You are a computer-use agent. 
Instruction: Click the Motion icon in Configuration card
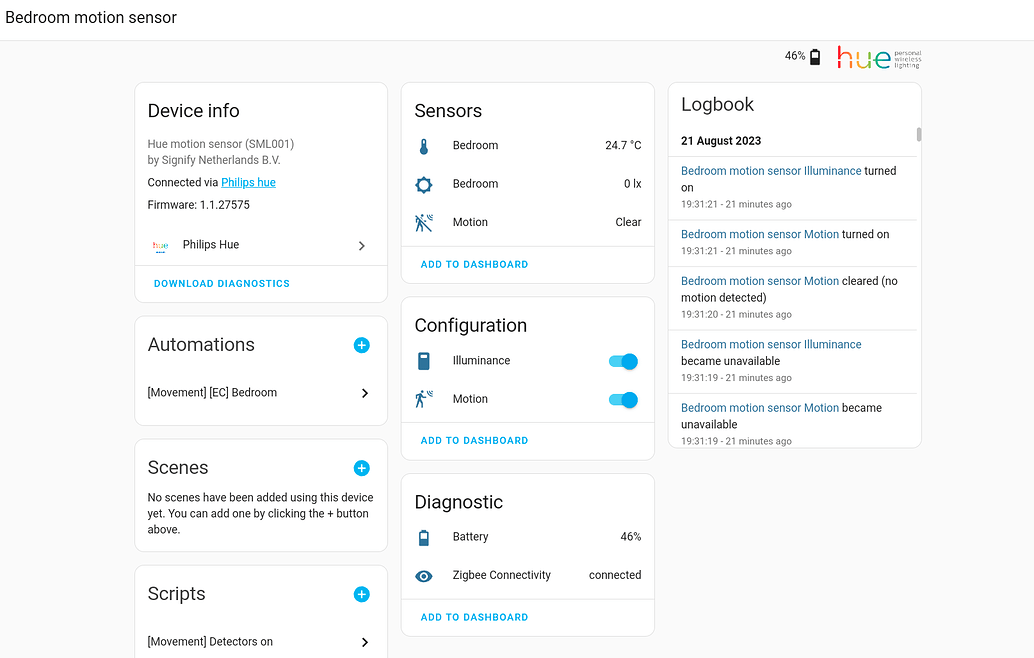(x=423, y=398)
